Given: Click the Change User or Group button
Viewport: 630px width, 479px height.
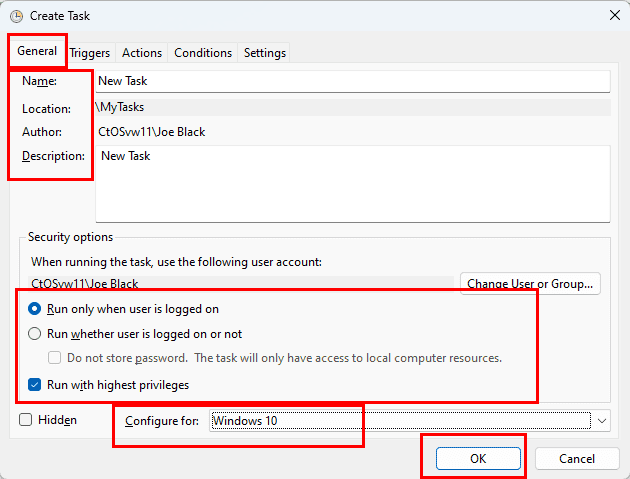Looking at the screenshot, I should pos(530,284).
